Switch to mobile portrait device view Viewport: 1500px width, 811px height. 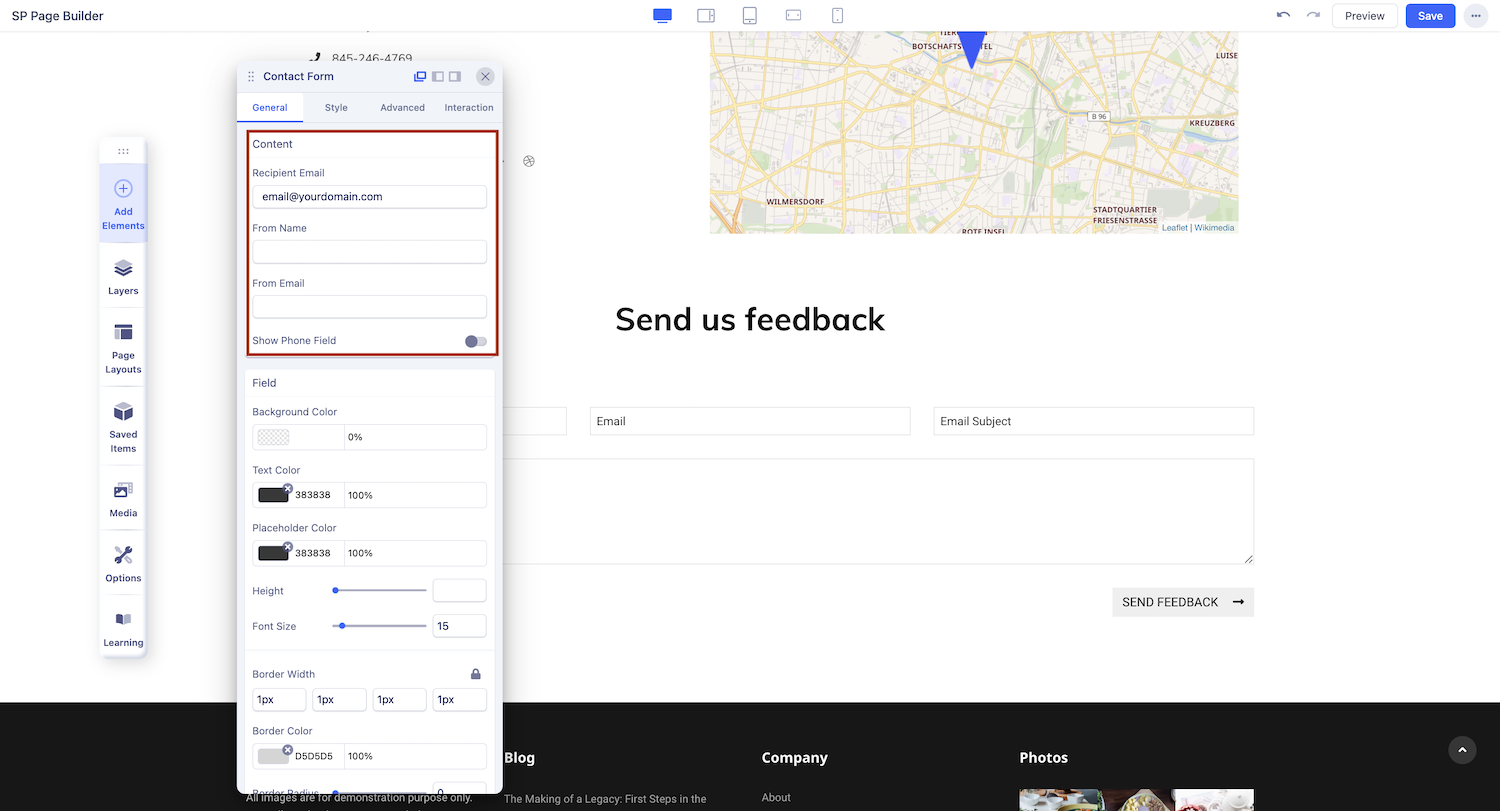pos(838,16)
